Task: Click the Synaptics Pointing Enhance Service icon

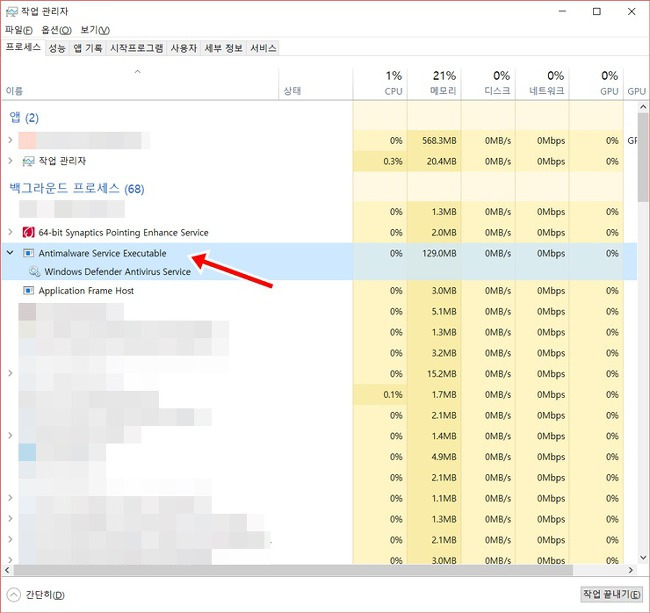Action: (28, 233)
